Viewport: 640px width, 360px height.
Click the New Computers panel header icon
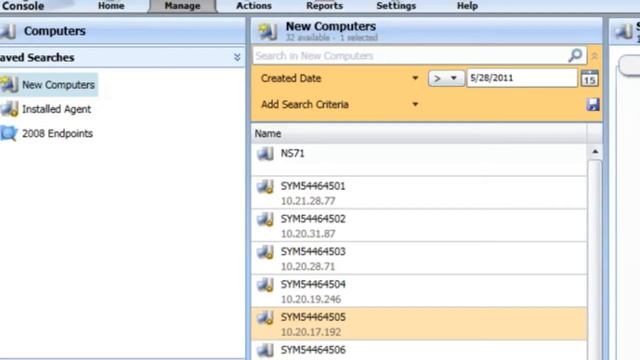pyautogui.click(x=267, y=31)
